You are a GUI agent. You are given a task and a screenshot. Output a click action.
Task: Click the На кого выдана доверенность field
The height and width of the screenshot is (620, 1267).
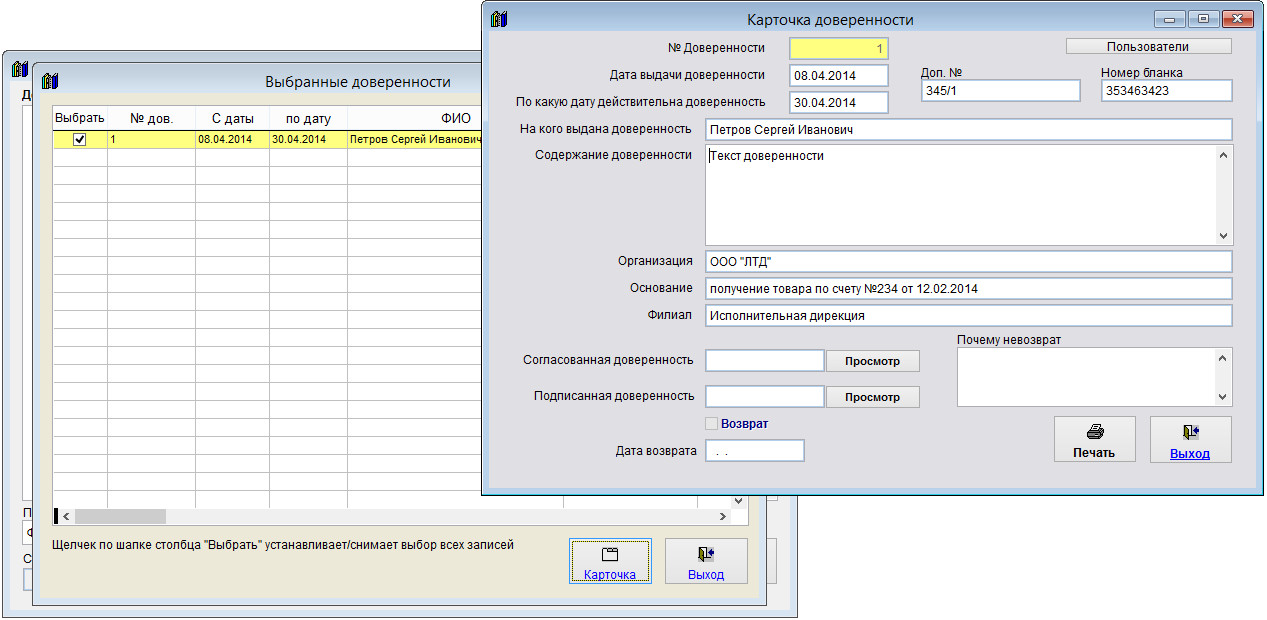click(x=968, y=129)
